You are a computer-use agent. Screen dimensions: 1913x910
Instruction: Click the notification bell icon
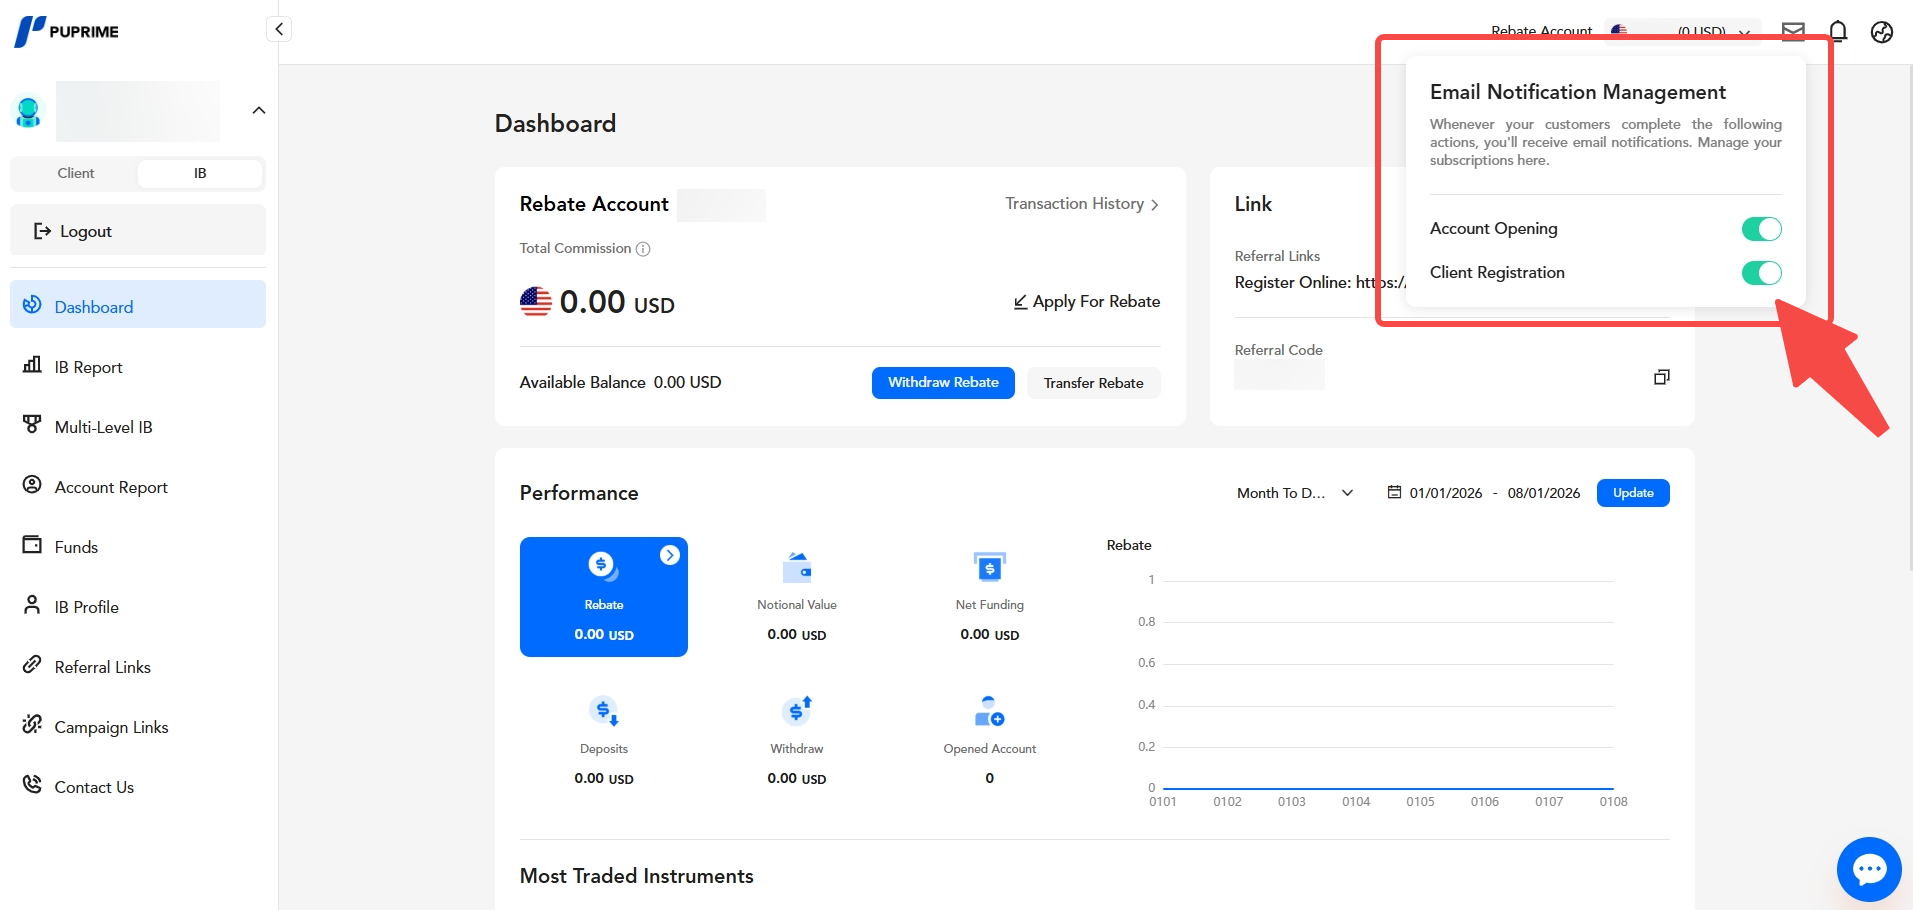[x=1838, y=32]
